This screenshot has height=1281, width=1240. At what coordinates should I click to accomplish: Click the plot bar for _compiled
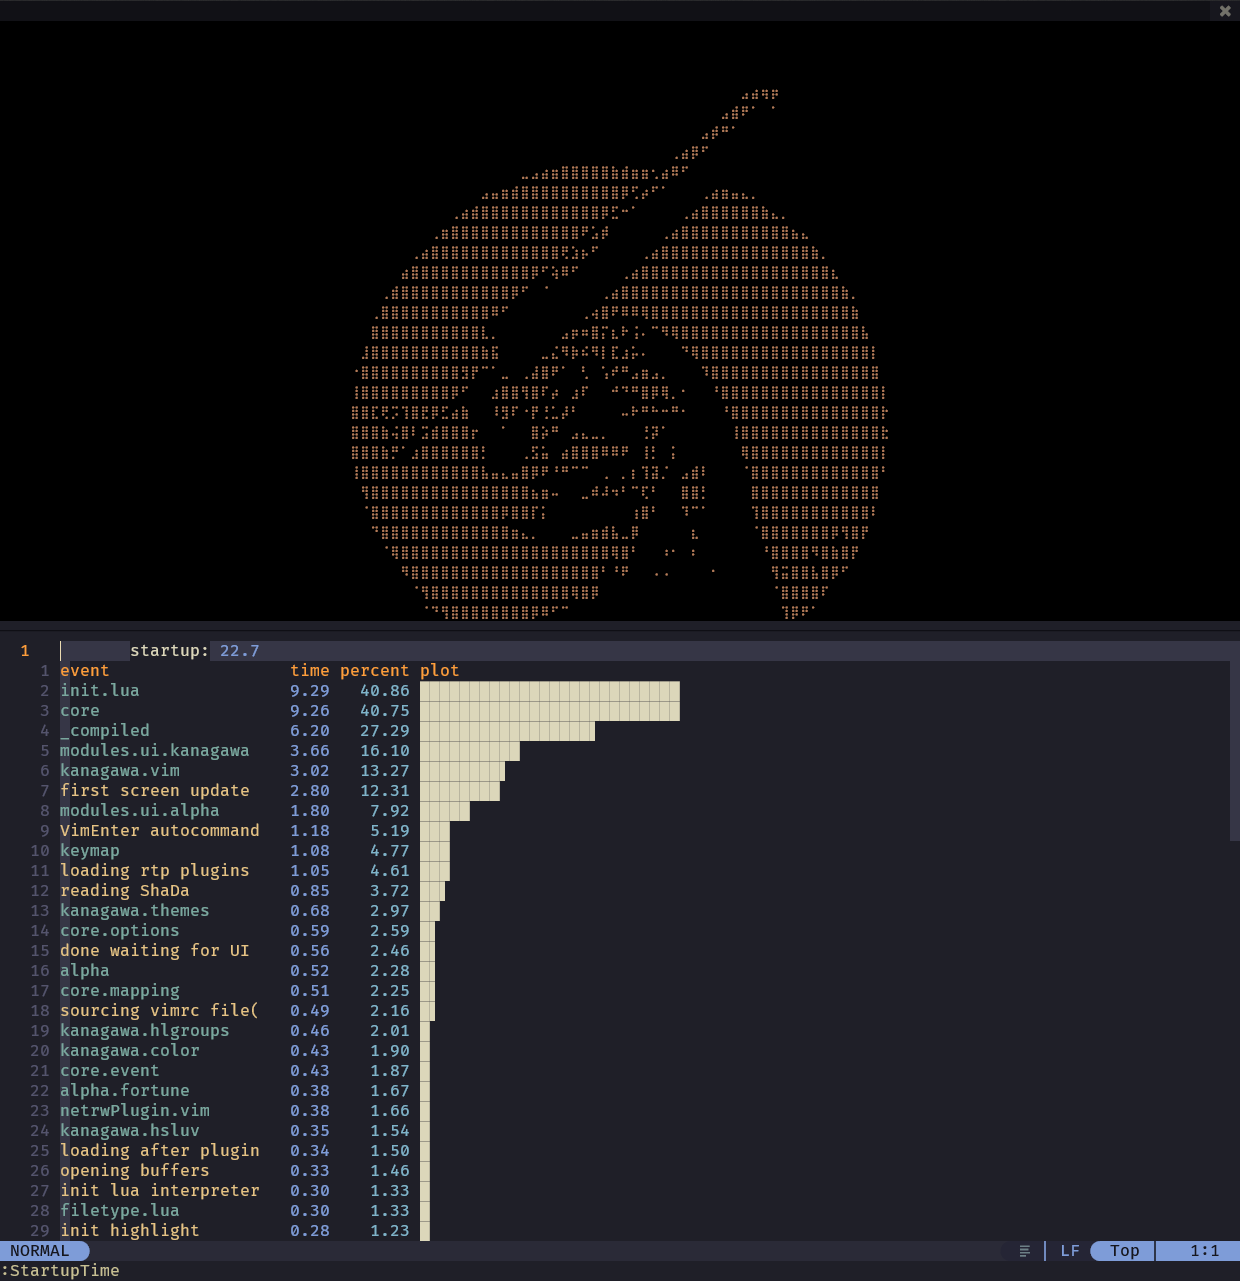[x=507, y=731]
